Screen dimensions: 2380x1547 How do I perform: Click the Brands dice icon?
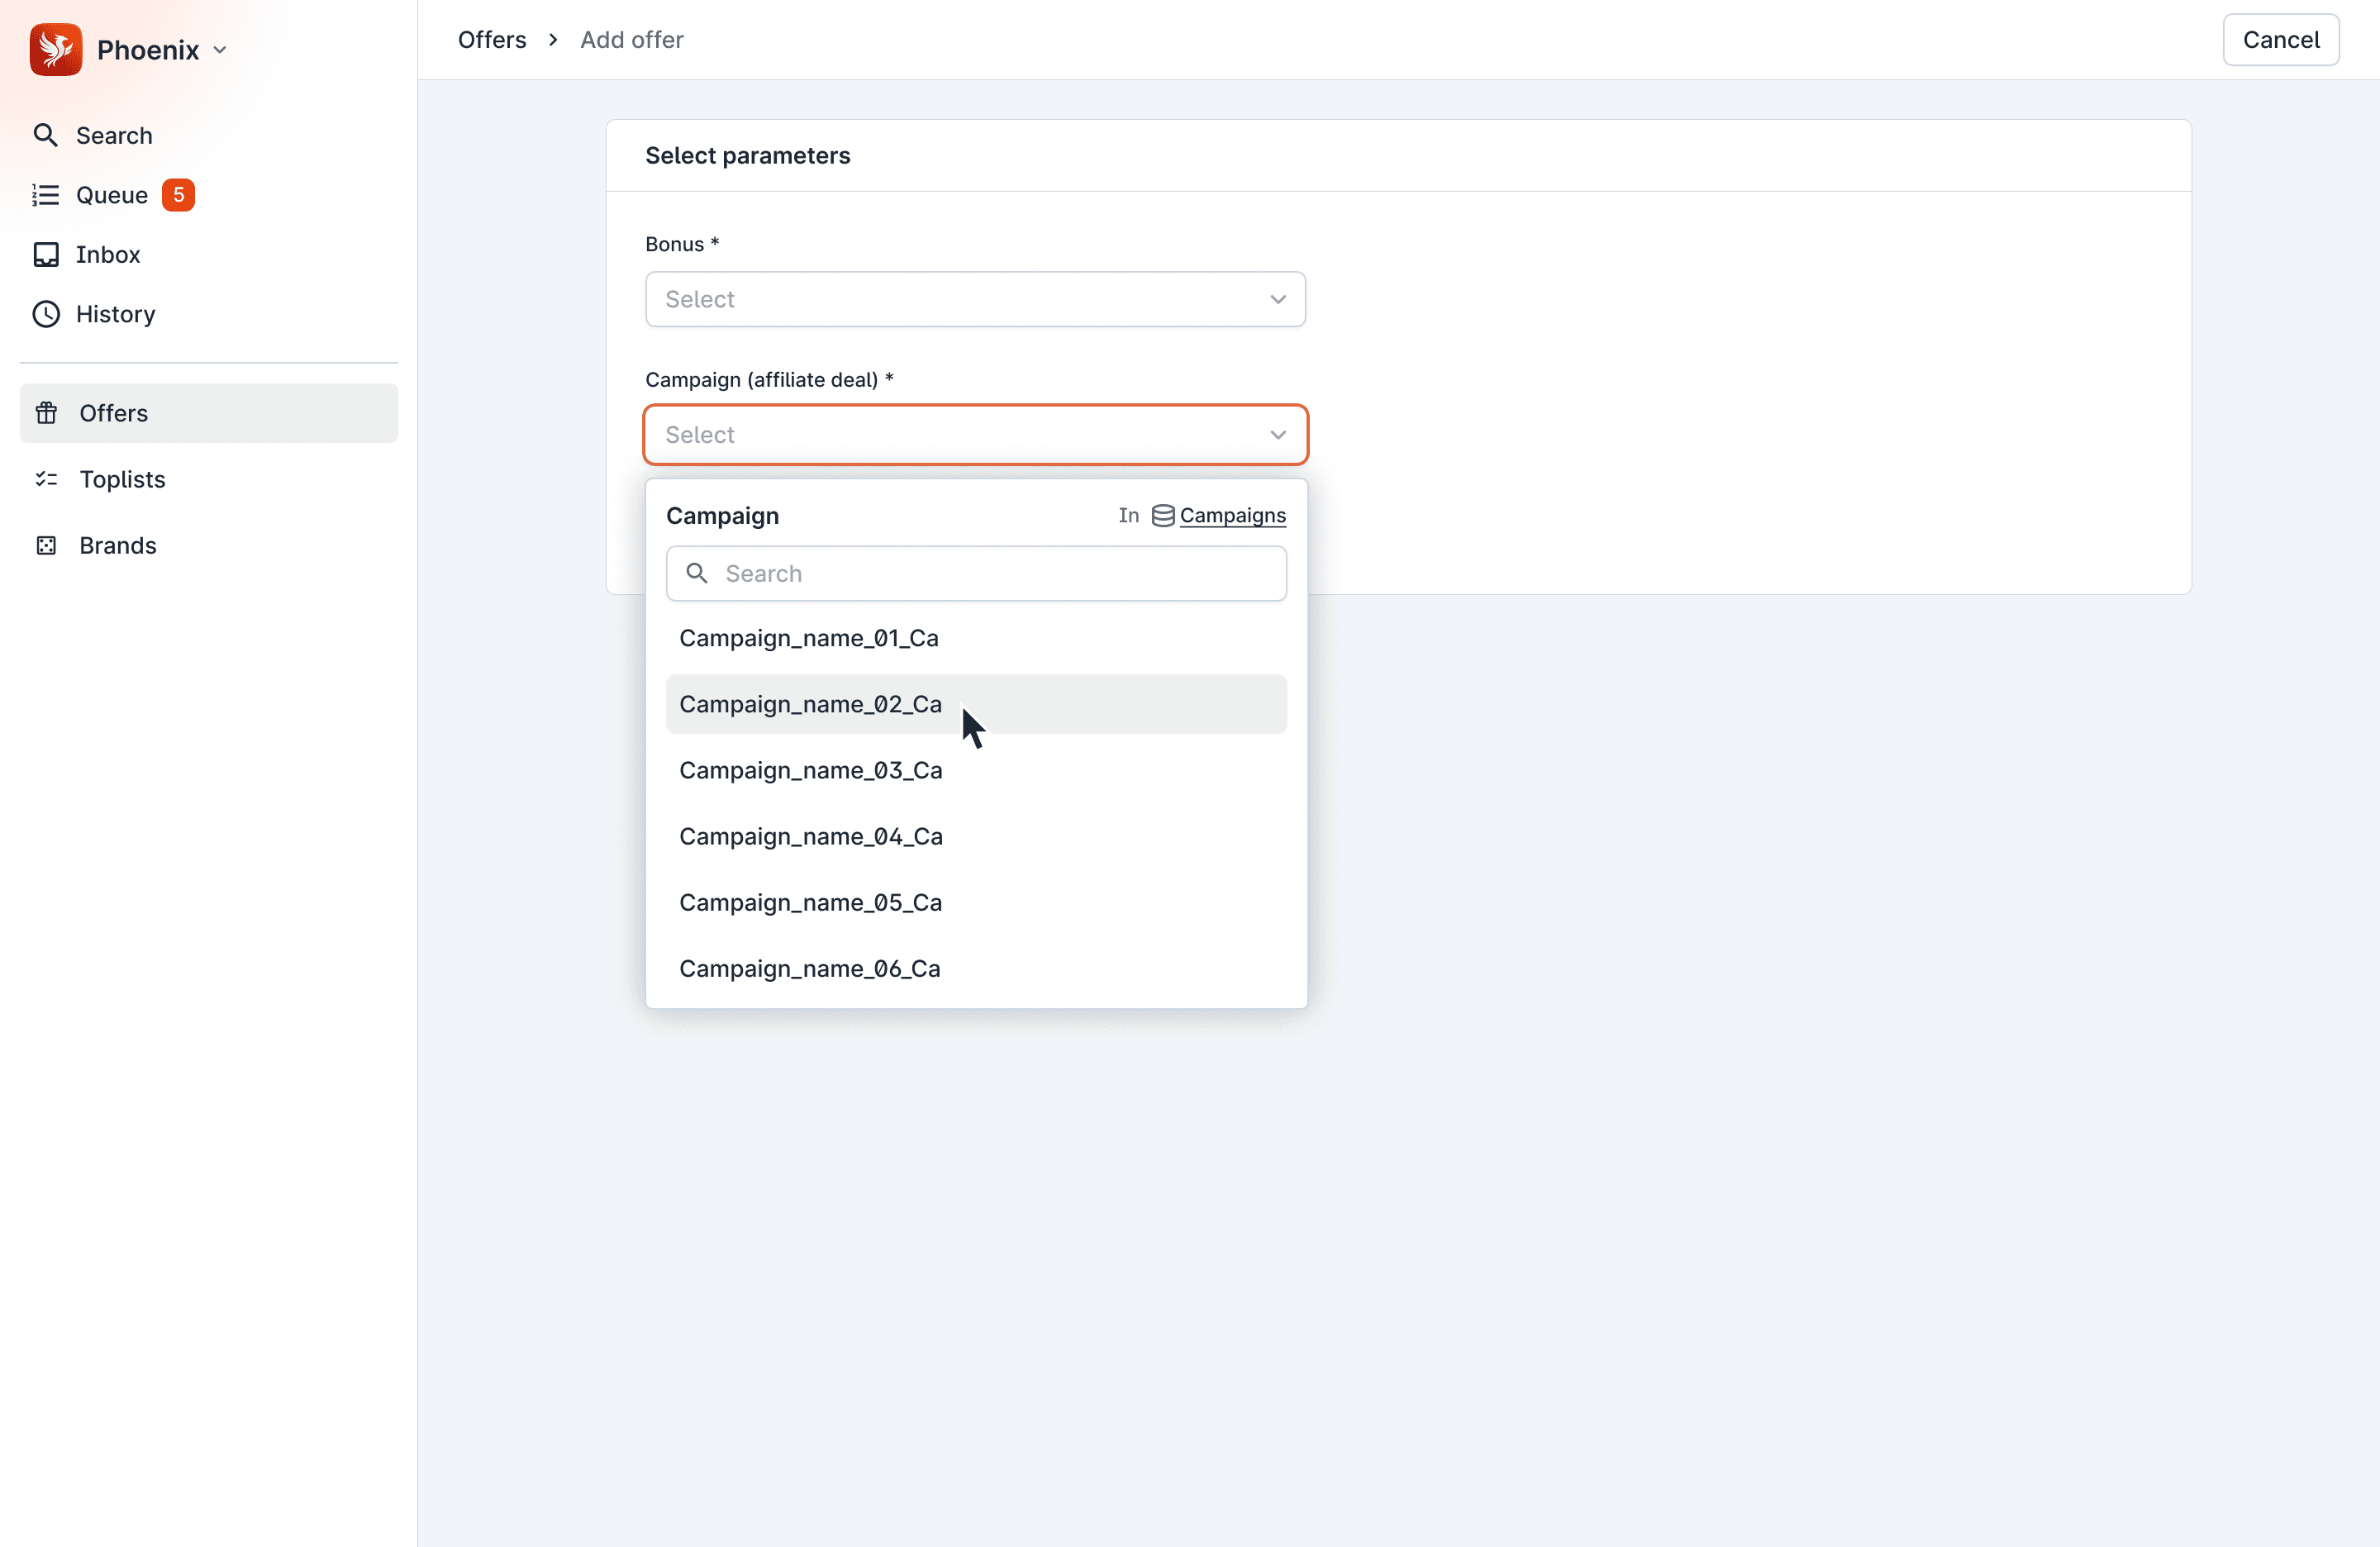coord(46,545)
